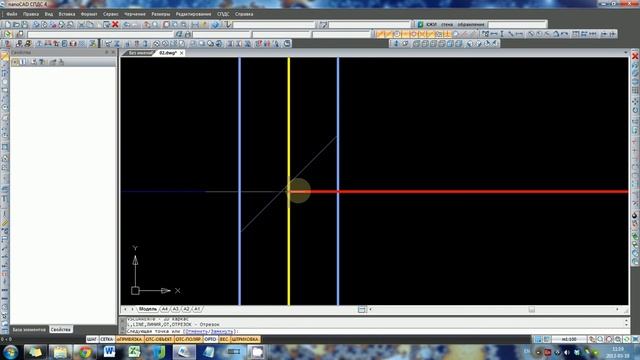Image resolution: width=640 pixels, height=360 pixels.
Task: Select the A1 layout tab
Action: 197,309
